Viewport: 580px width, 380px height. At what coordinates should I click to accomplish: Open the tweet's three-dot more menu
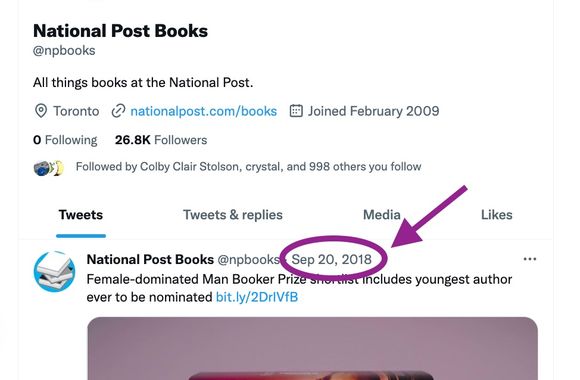530,259
